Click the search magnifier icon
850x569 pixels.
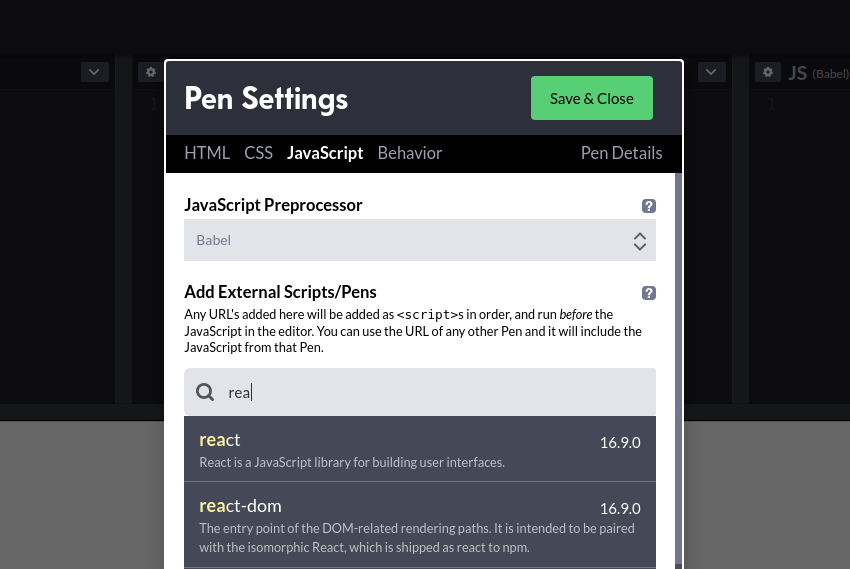[x=205, y=392]
